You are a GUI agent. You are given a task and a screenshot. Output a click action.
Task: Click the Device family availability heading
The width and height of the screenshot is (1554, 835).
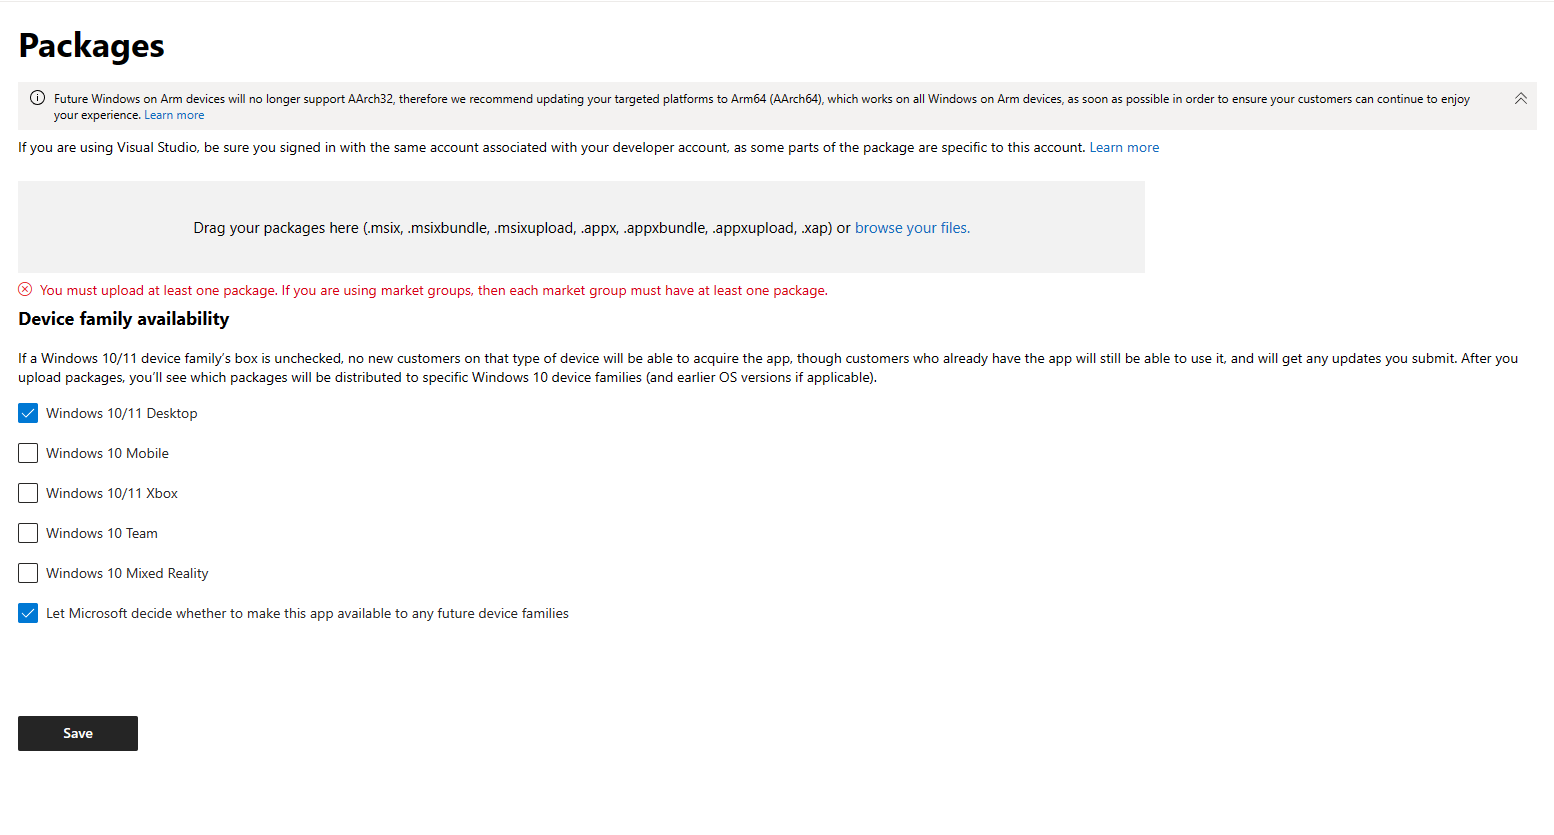(x=124, y=319)
